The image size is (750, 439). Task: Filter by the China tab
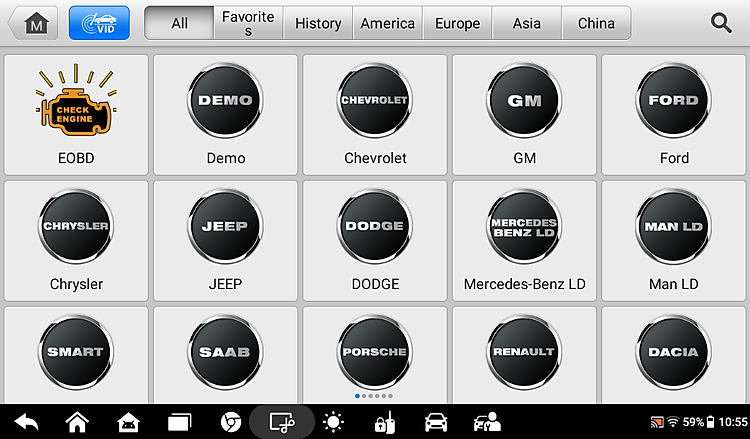click(596, 23)
